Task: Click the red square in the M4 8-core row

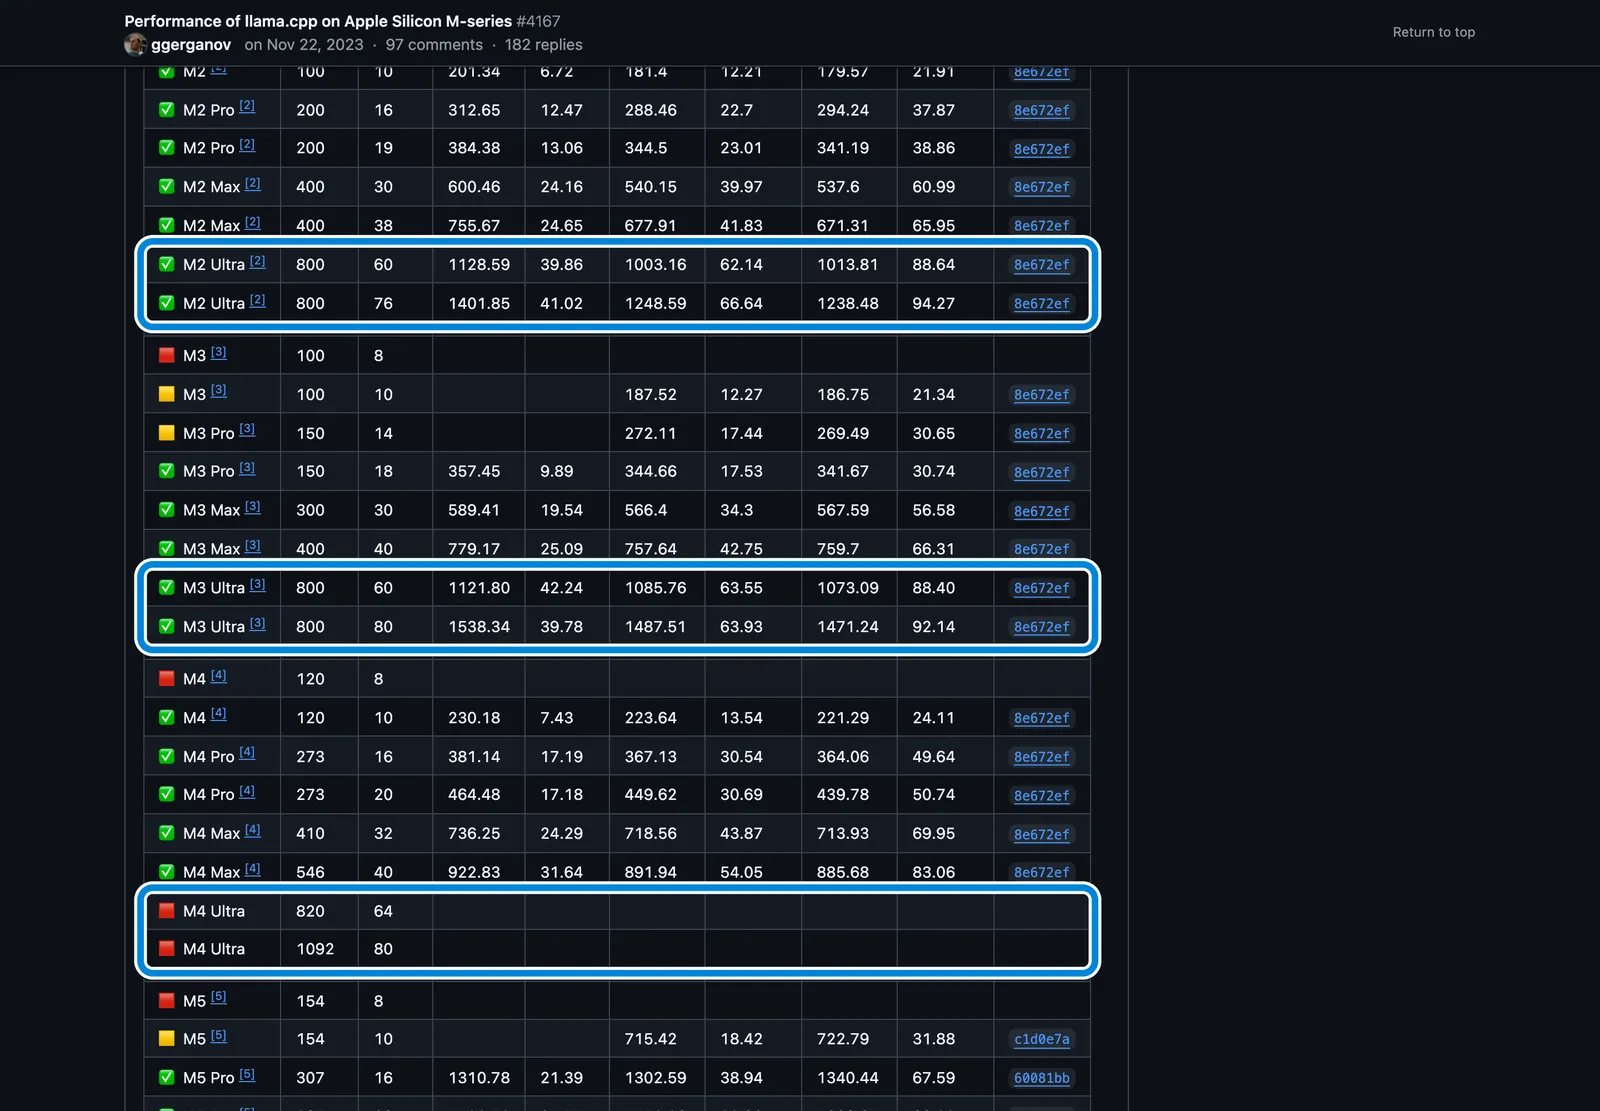Action: [167, 679]
